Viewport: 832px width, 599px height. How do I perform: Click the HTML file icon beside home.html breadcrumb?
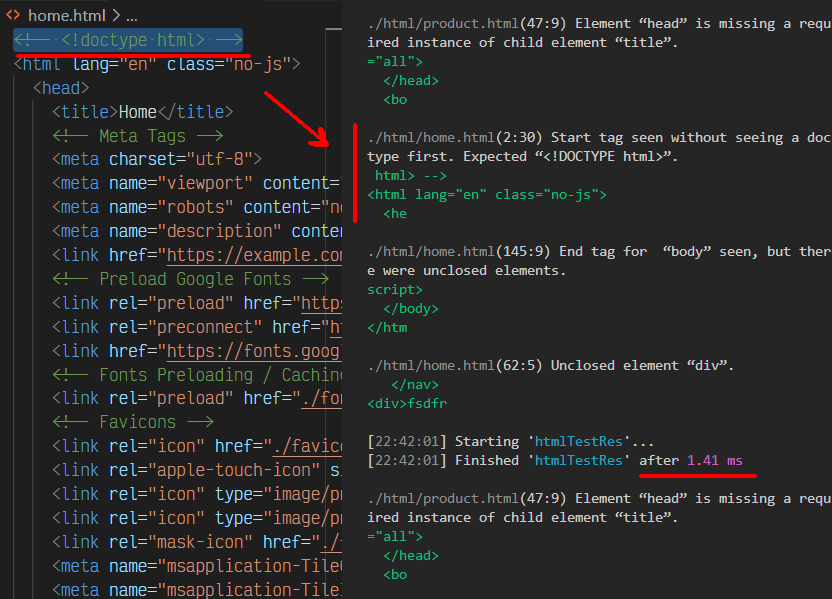[15, 15]
